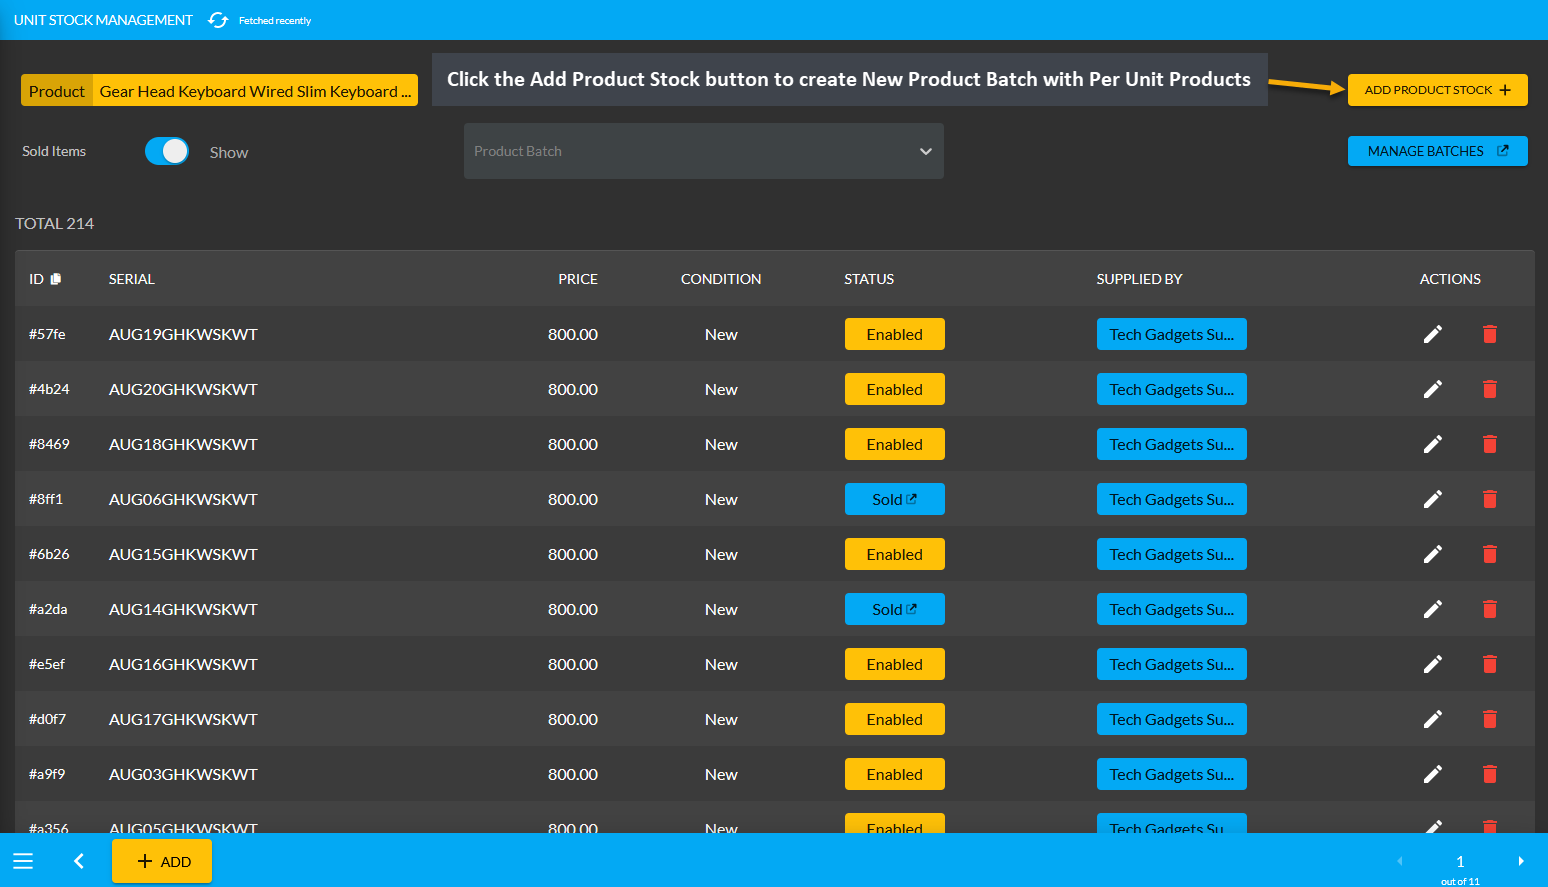Image resolution: width=1548 pixels, height=887 pixels.
Task: Click the page number 1 field
Action: (1460, 861)
